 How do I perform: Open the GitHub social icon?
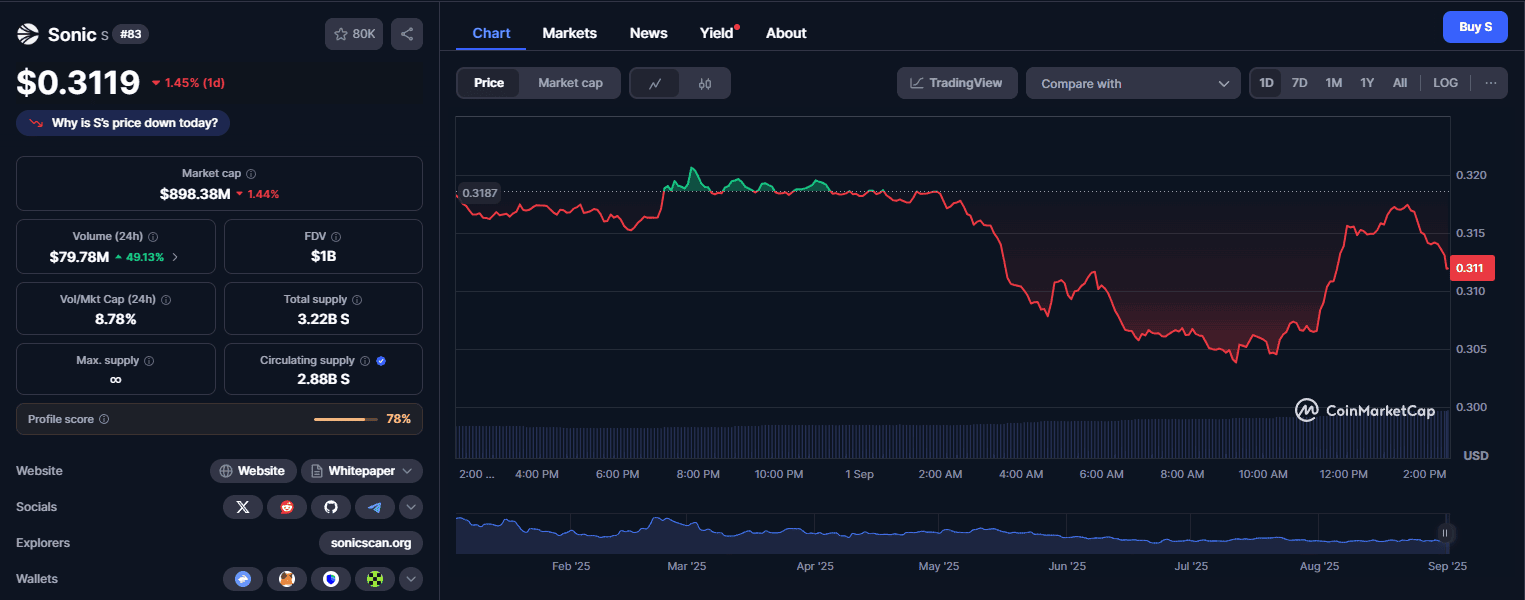pos(331,507)
